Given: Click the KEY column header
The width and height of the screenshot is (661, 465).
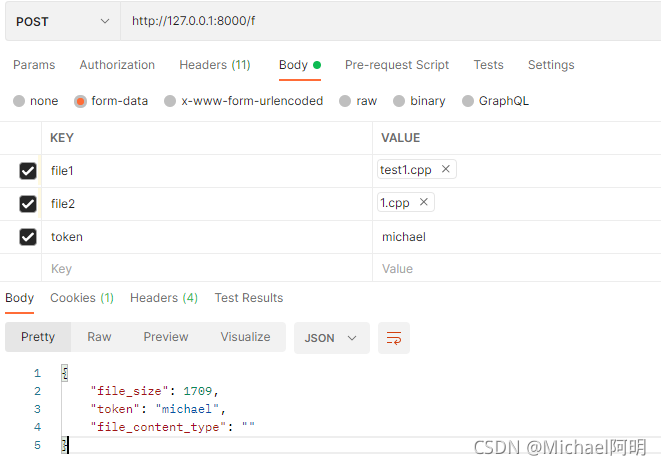Looking at the screenshot, I should (62, 138).
